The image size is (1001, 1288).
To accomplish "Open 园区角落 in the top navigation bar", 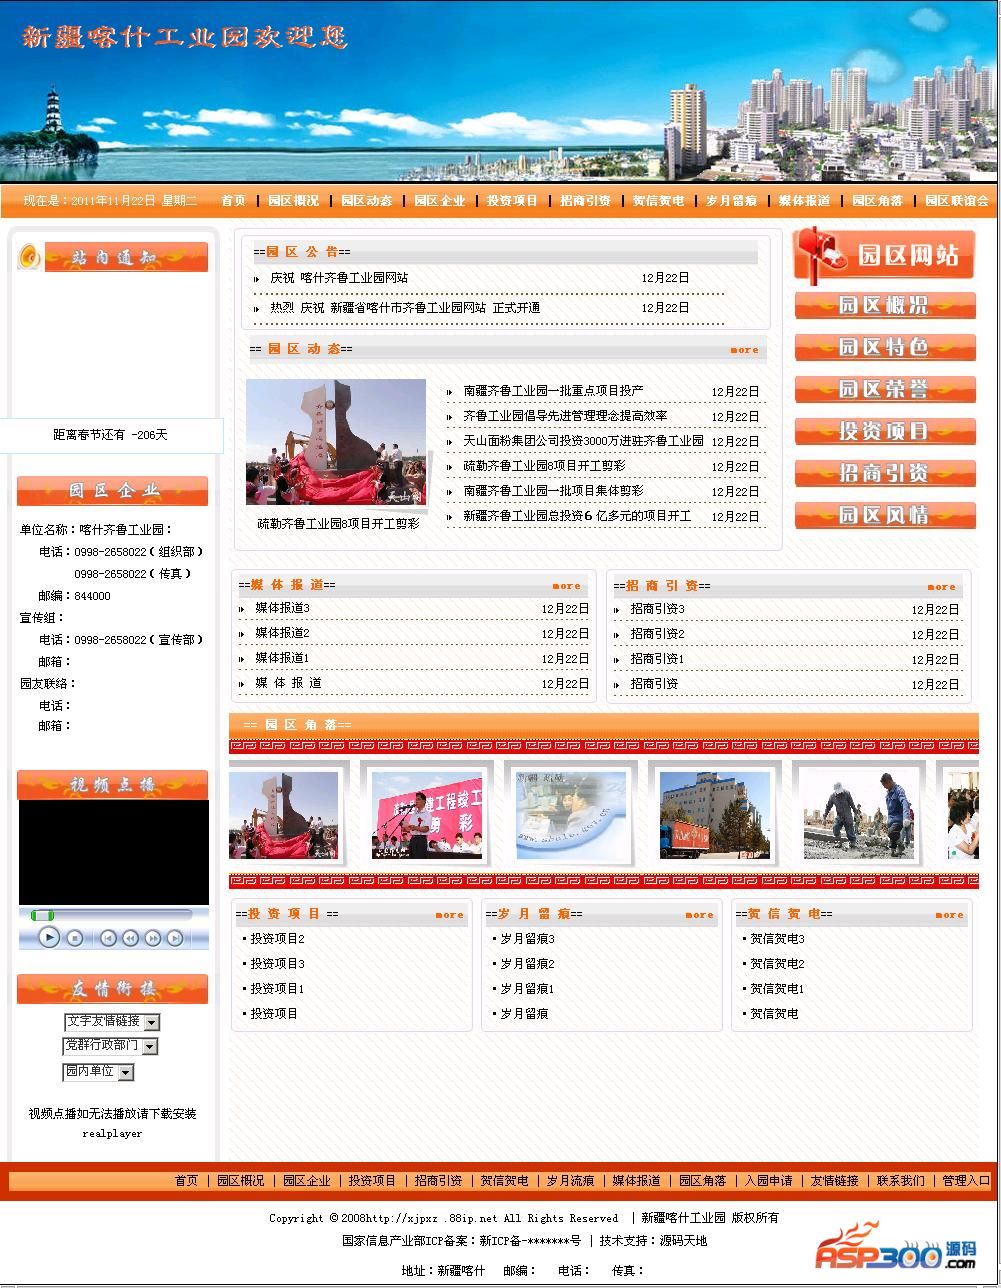I will 877,201.
